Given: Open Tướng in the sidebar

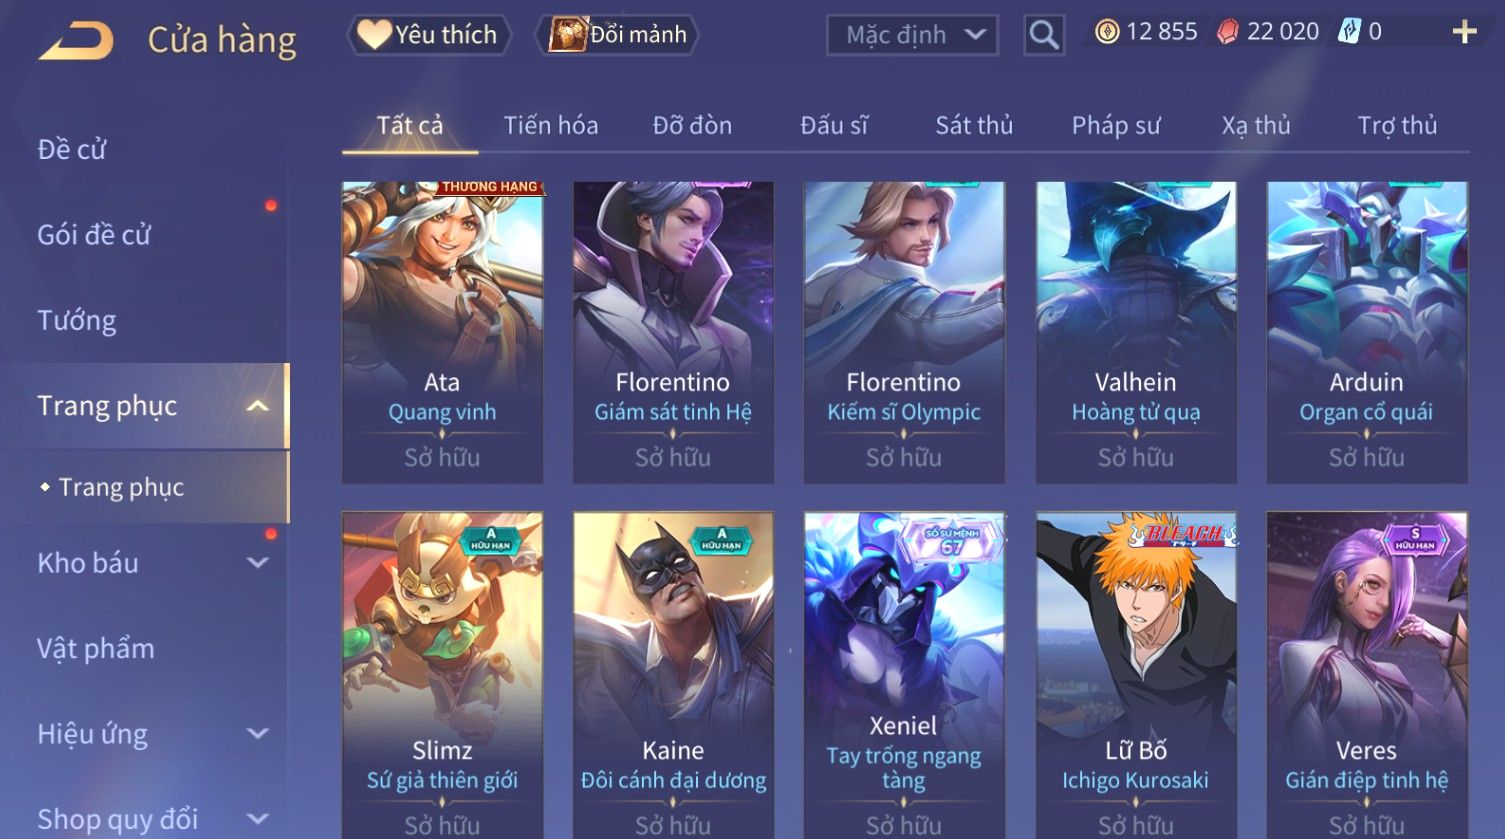Looking at the screenshot, I should [x=77, y=320].
